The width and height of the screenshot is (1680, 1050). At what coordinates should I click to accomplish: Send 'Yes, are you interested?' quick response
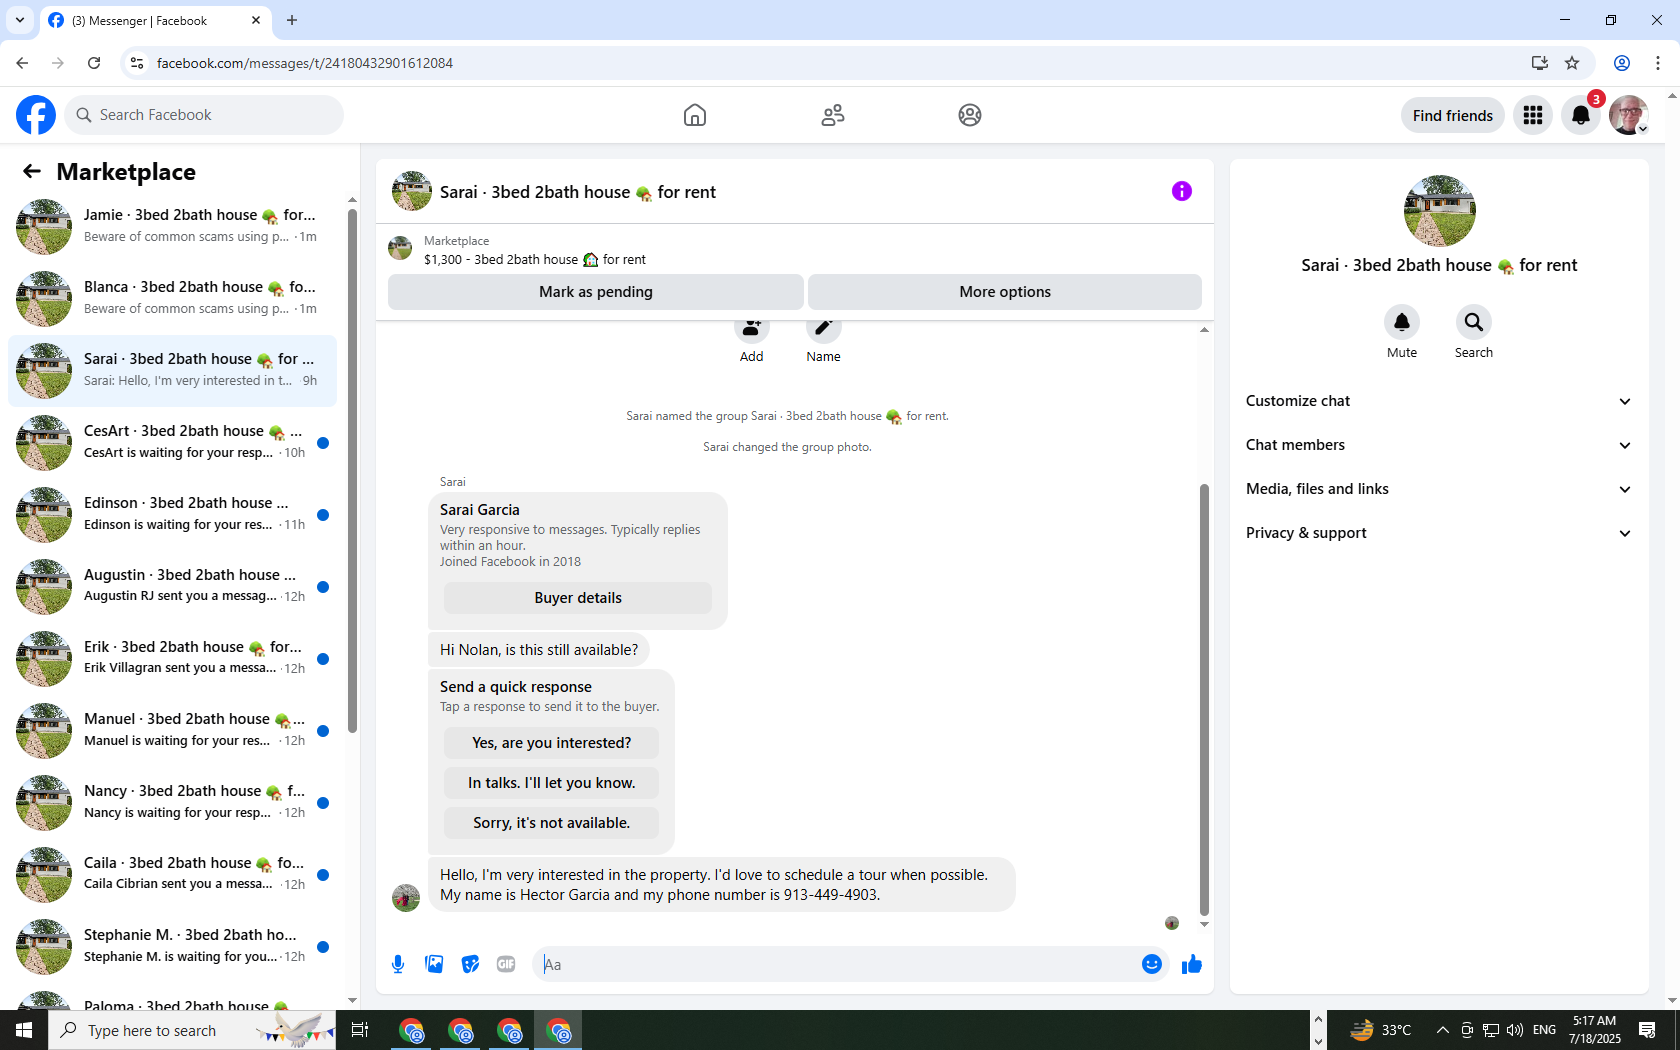pyautogui.click(x=552, y=743)
